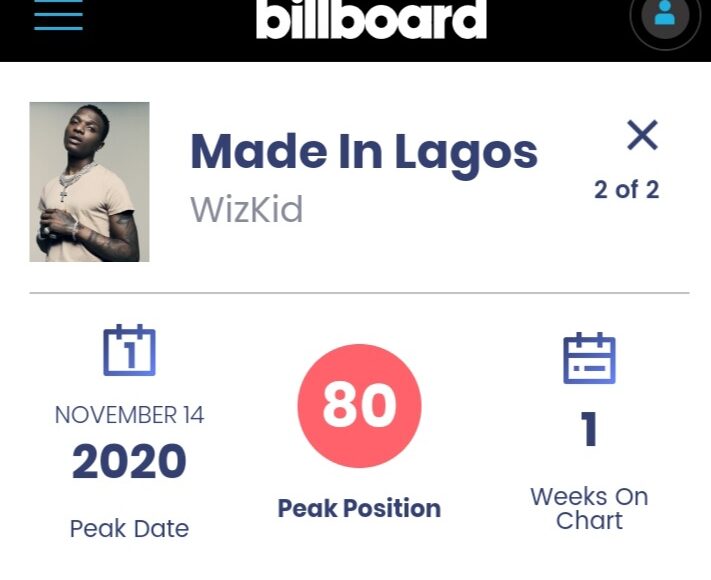Click the red 80 peak position circle

click(359, 405)
